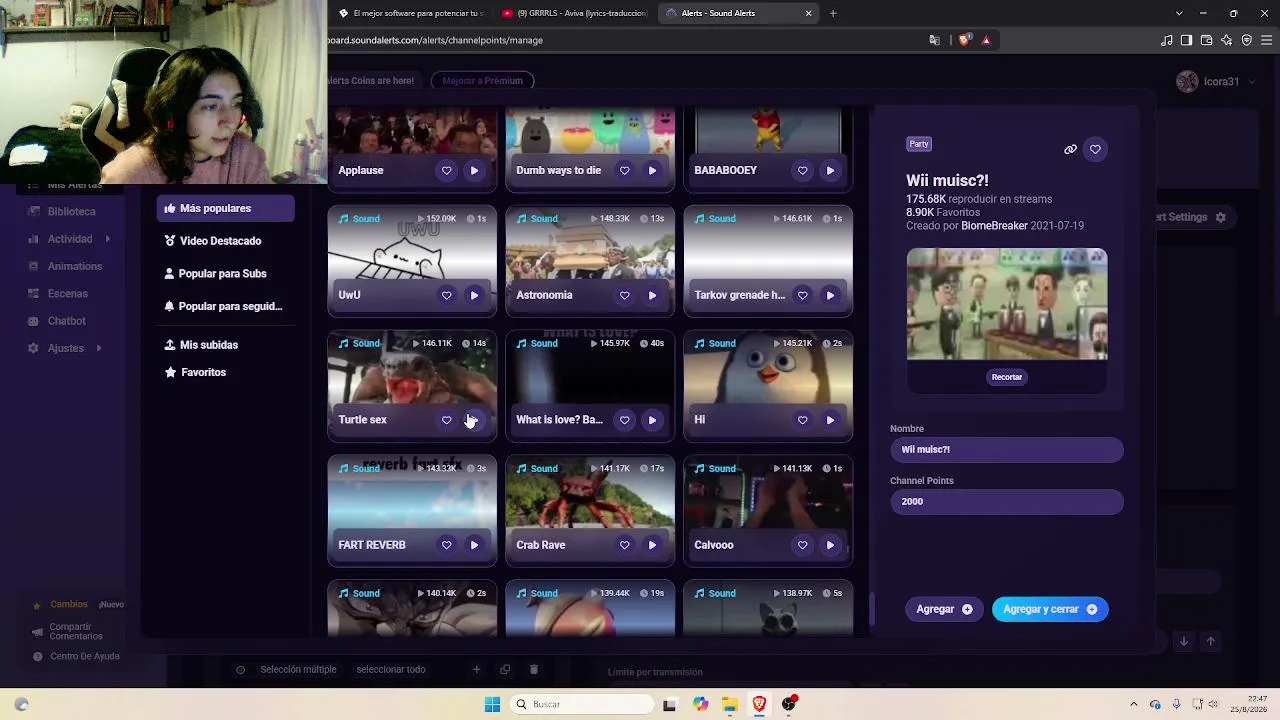Favorite the Astronomia sound
This screenshot has height=720, width=1280.
point(625,295)
